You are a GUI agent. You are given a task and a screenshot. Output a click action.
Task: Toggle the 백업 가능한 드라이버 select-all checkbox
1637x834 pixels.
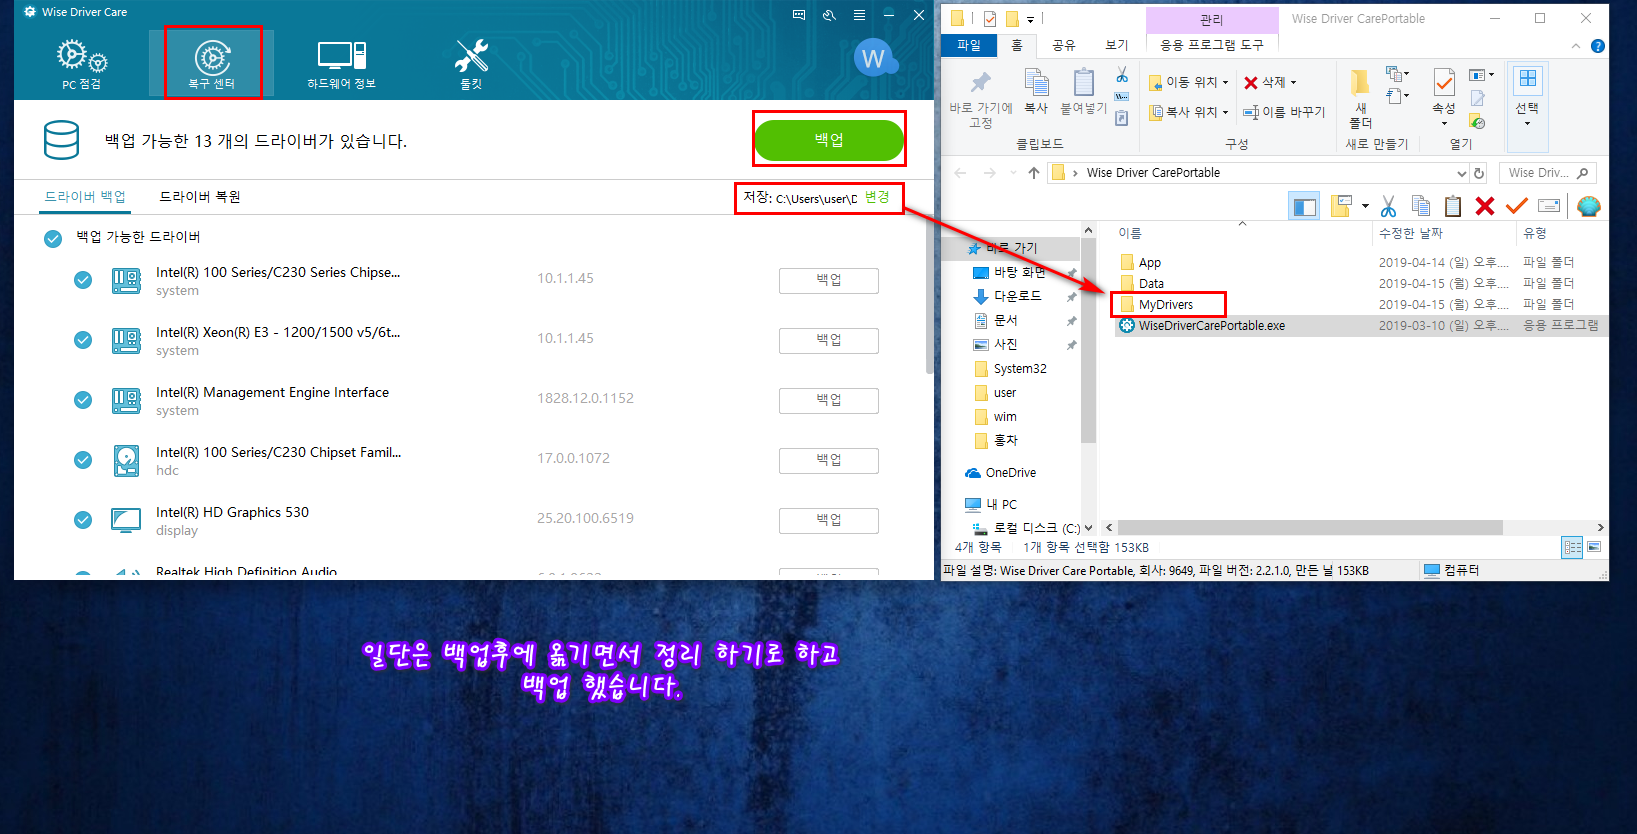[53, 239]
